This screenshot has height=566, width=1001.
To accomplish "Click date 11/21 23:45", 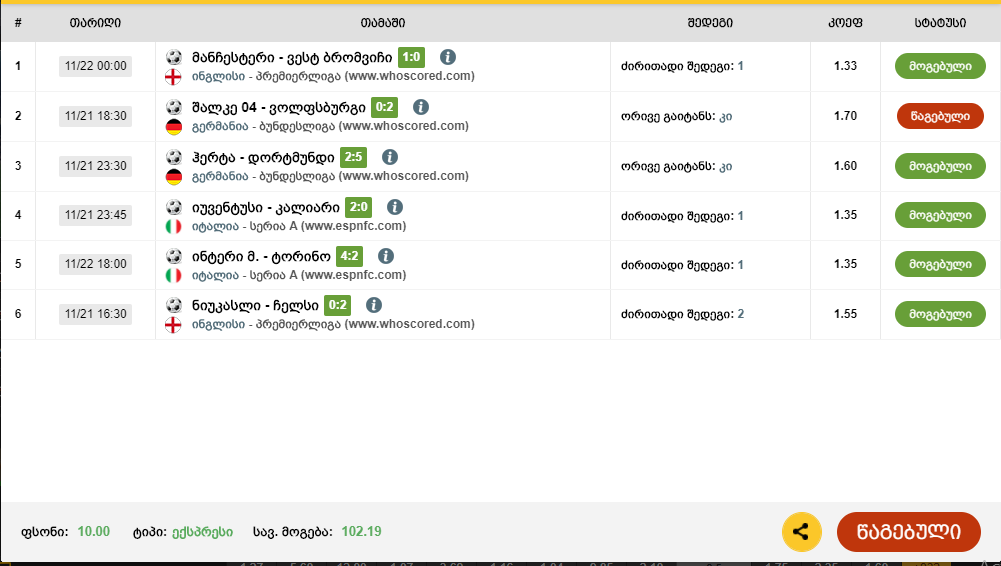I will (x=95, y=214).
